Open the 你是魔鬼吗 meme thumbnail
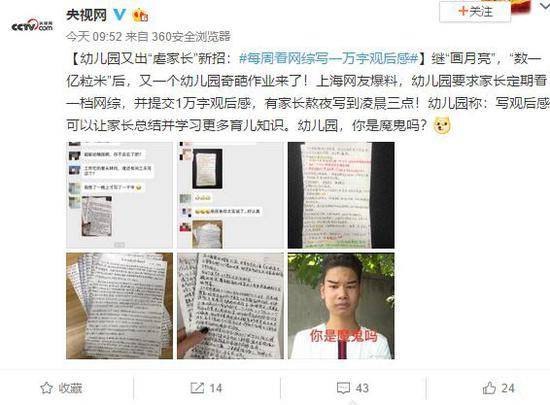The width and height of the screenshot is (550, 405). tap(341, 306)
